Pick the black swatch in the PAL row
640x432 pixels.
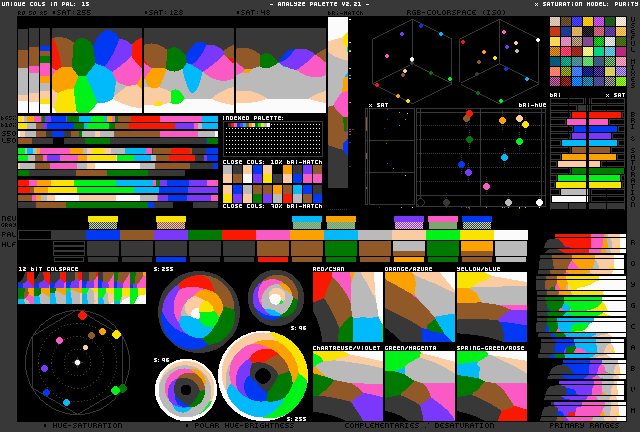click(35, 235)
